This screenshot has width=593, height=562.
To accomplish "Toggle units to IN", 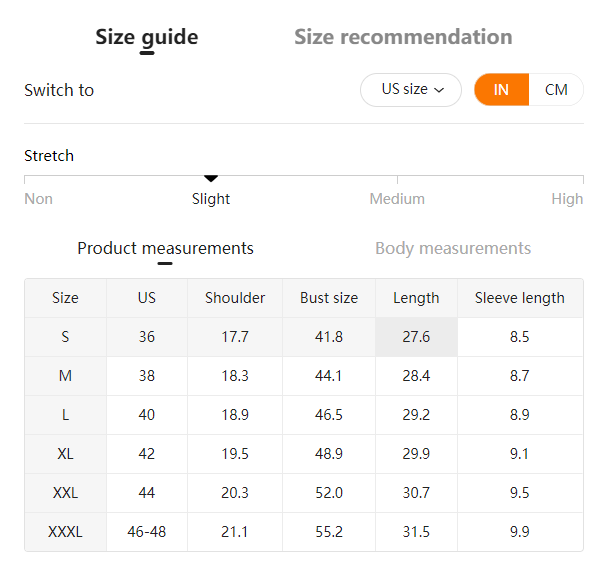I will [501, 90].
